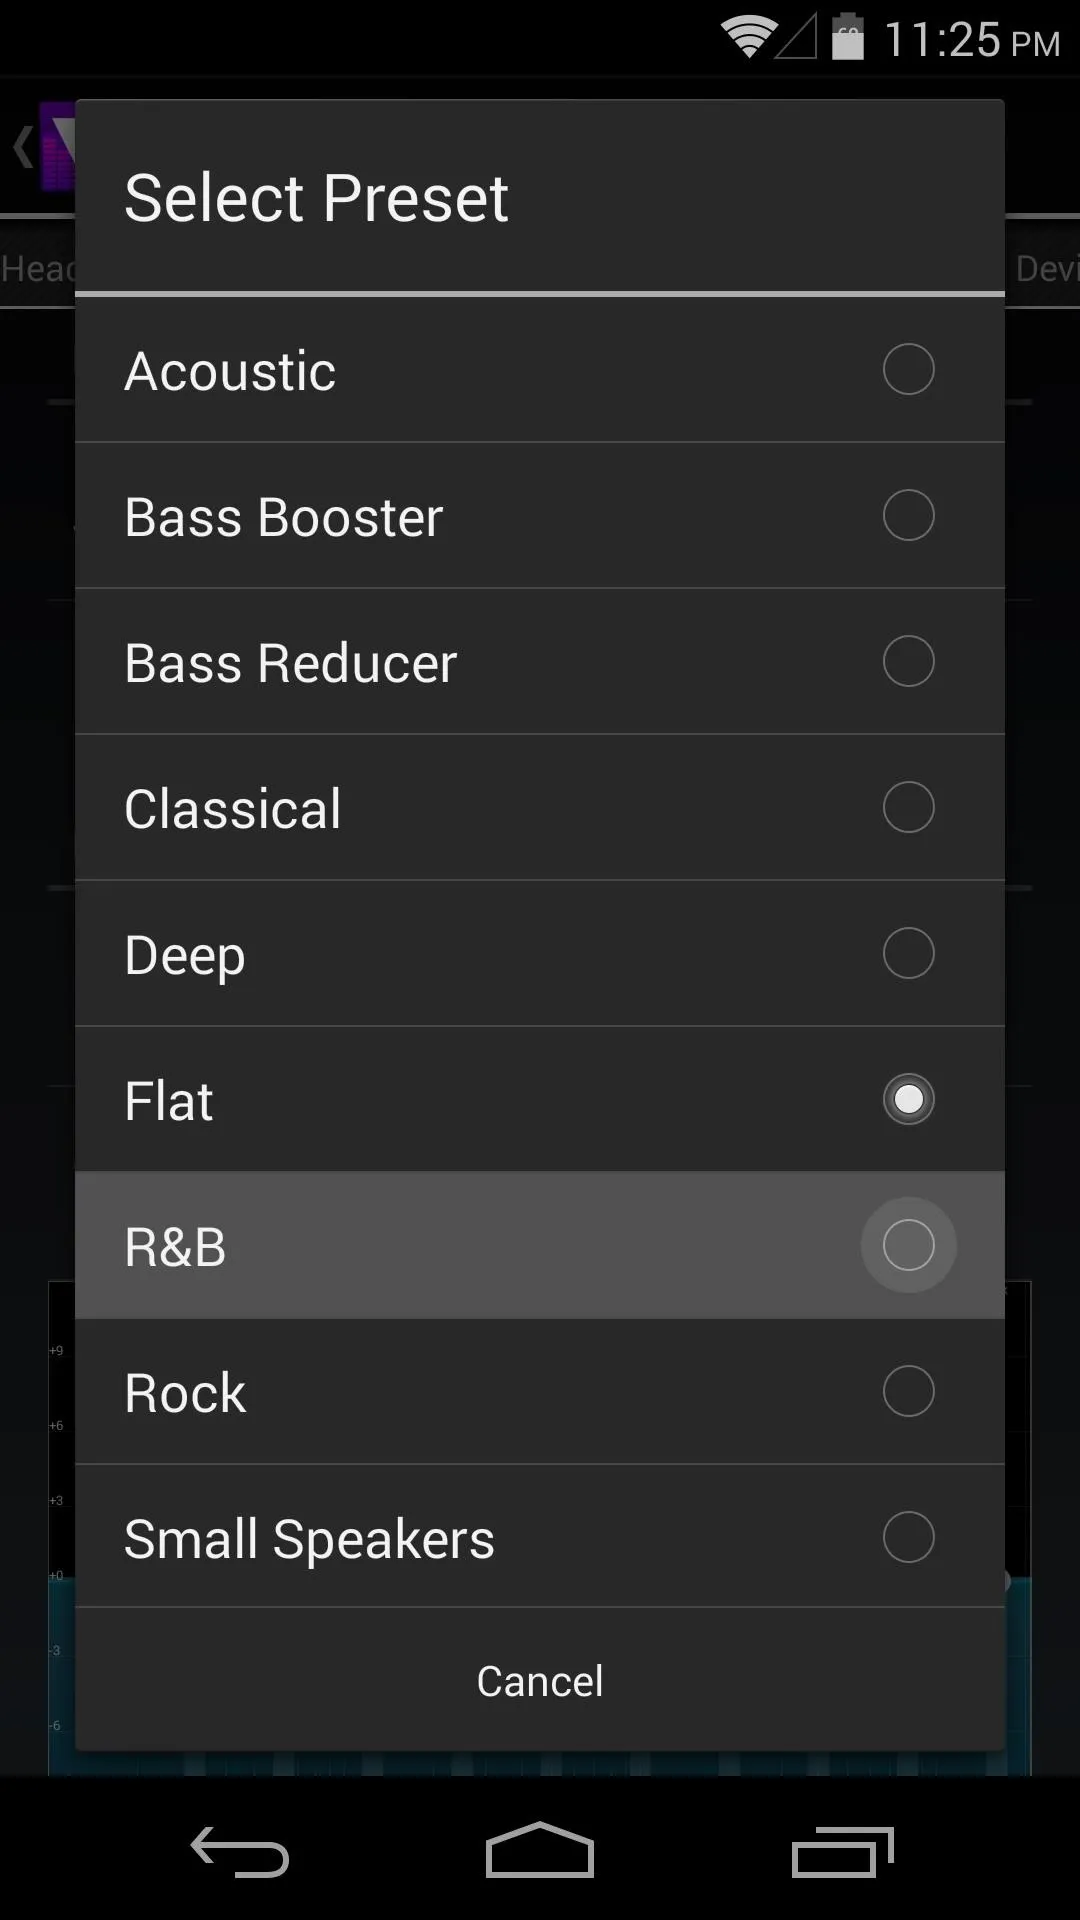The image size is (1080, 1920).
Task: Tap the purple app icon behind dialog
Action: (58, 146)
